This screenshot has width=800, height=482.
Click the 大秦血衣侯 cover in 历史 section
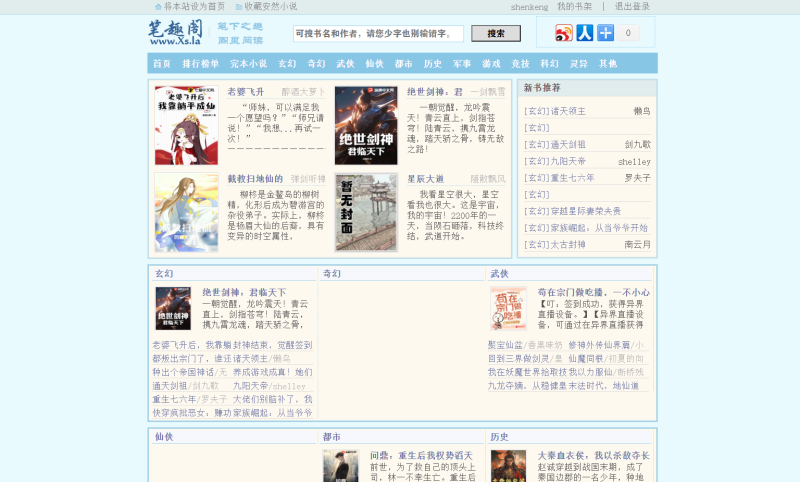pos(508,466)
